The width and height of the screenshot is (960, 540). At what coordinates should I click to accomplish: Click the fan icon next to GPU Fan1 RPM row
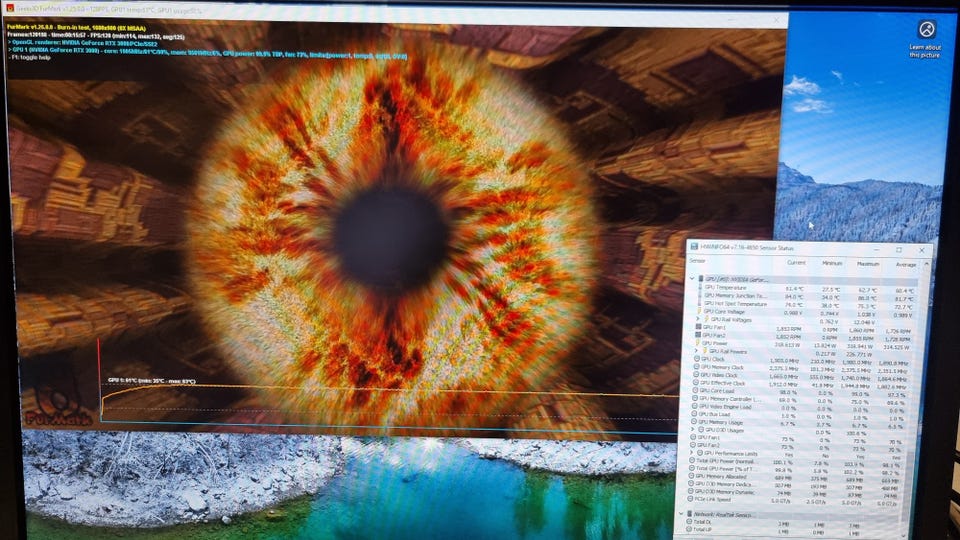(699, 327)
